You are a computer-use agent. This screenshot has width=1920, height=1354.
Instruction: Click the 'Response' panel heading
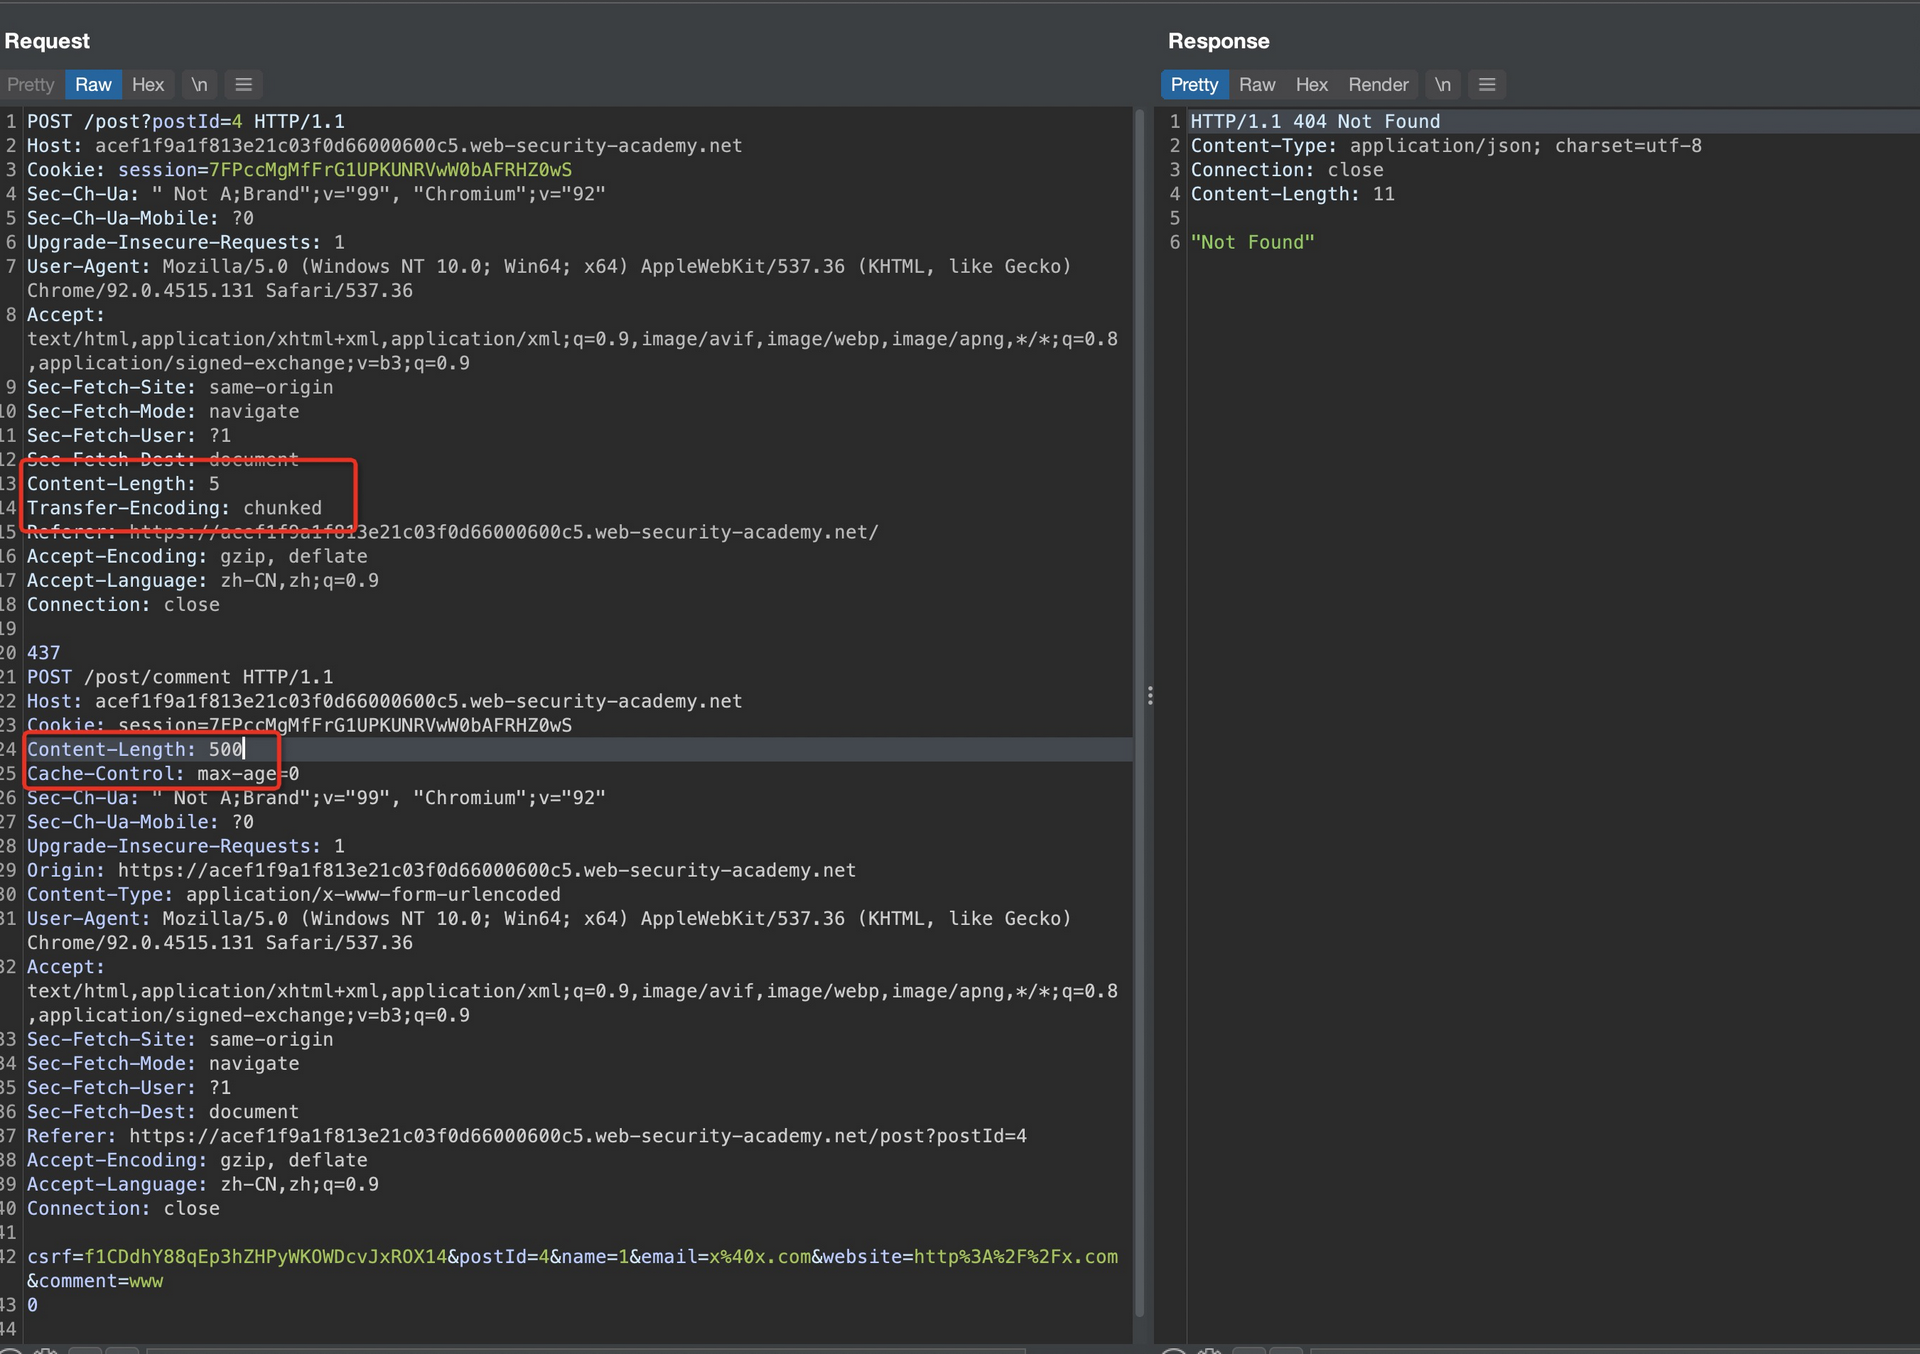1218,41
